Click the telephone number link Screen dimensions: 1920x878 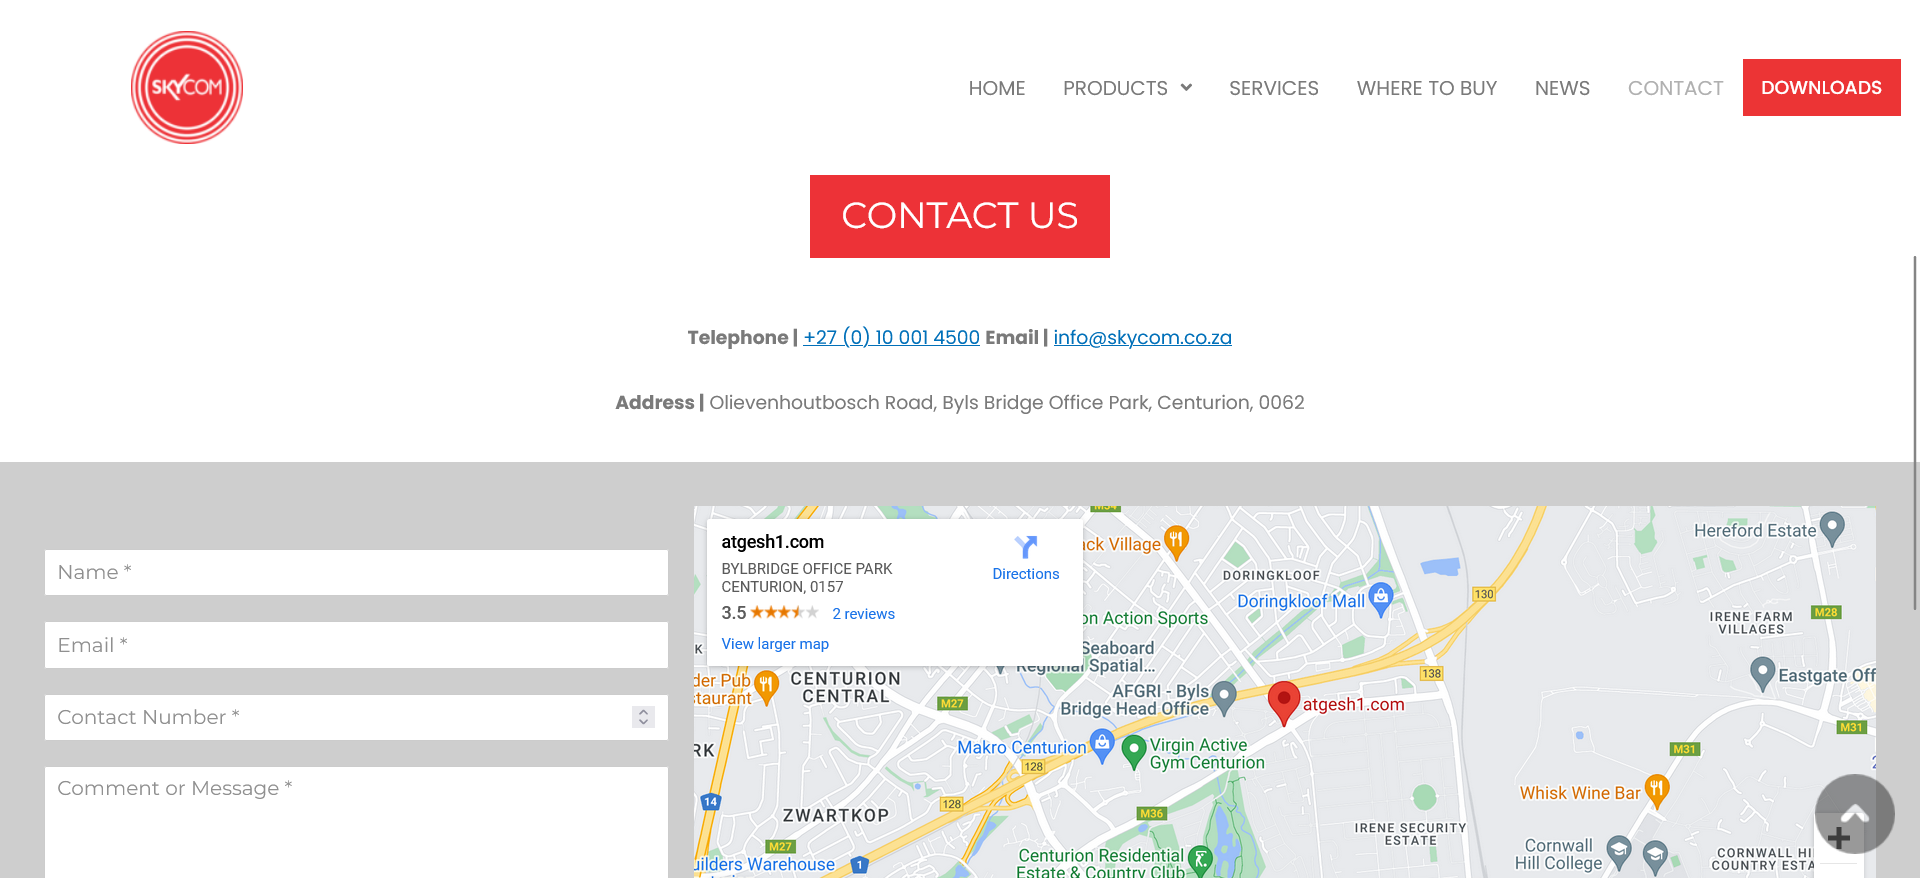pyautogui.click(x=891, y=337)
